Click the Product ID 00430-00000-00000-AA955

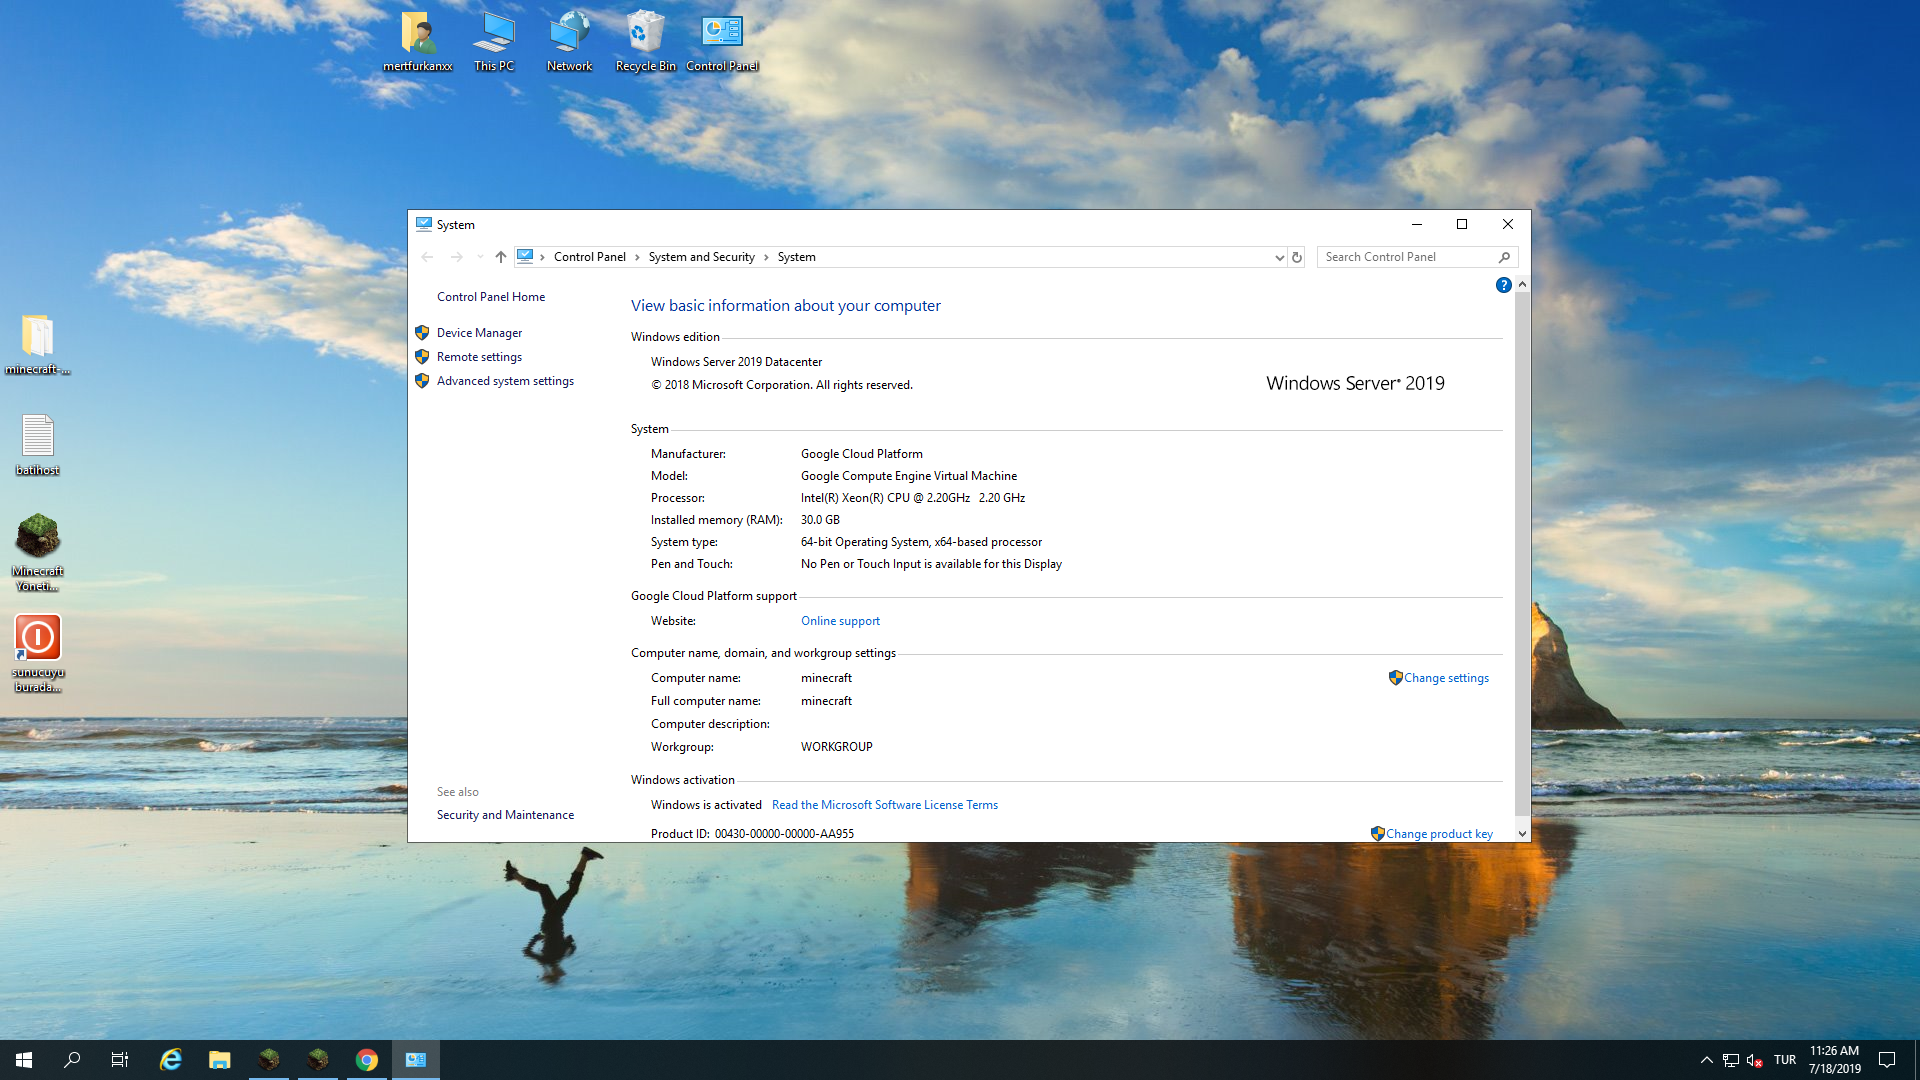click(x=752, y=834)
